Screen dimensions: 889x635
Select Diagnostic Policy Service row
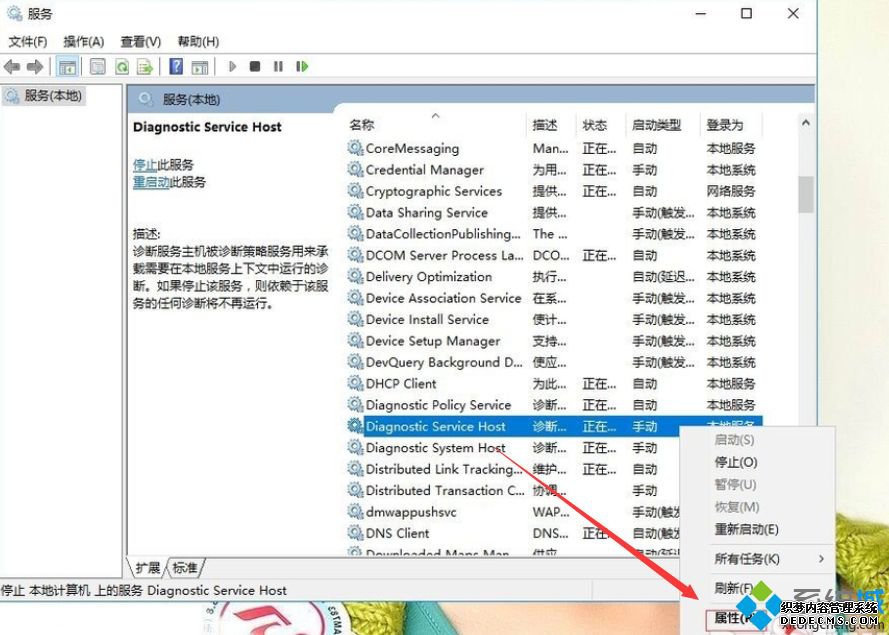pyautogui.click(x=554, y=405)
